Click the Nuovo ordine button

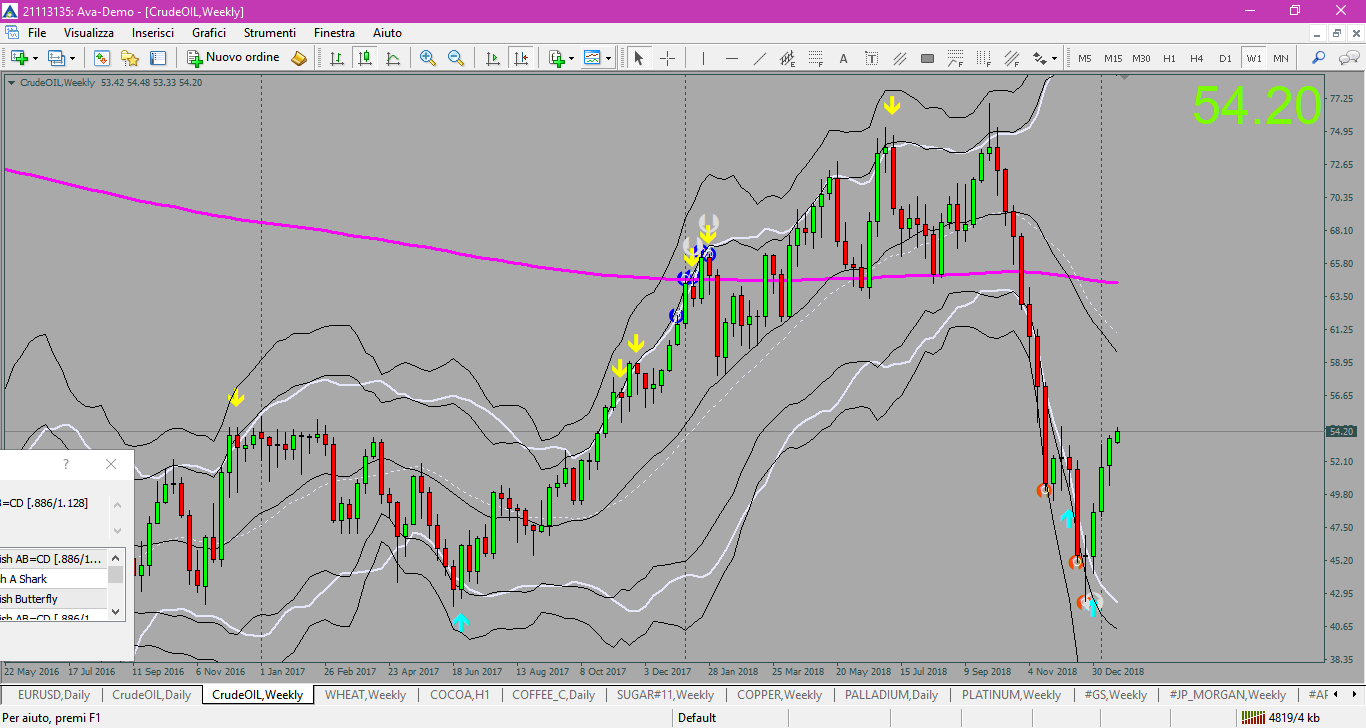[234, 58]
